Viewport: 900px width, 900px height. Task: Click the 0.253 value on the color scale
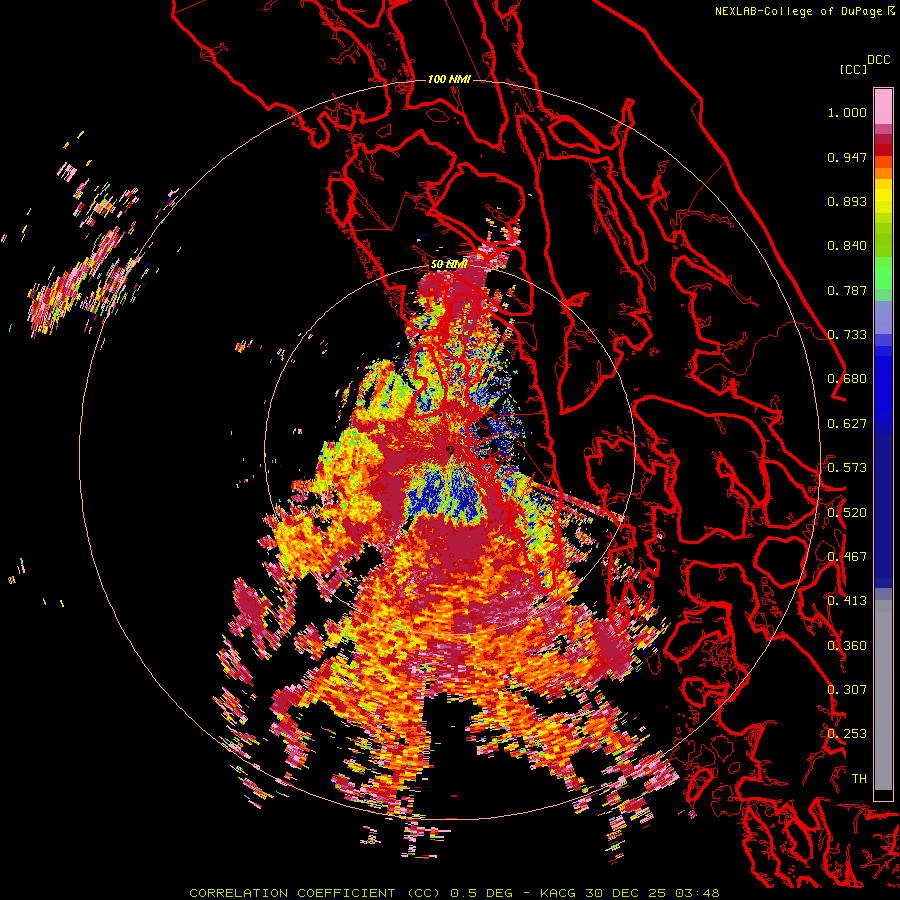(847, 734)
